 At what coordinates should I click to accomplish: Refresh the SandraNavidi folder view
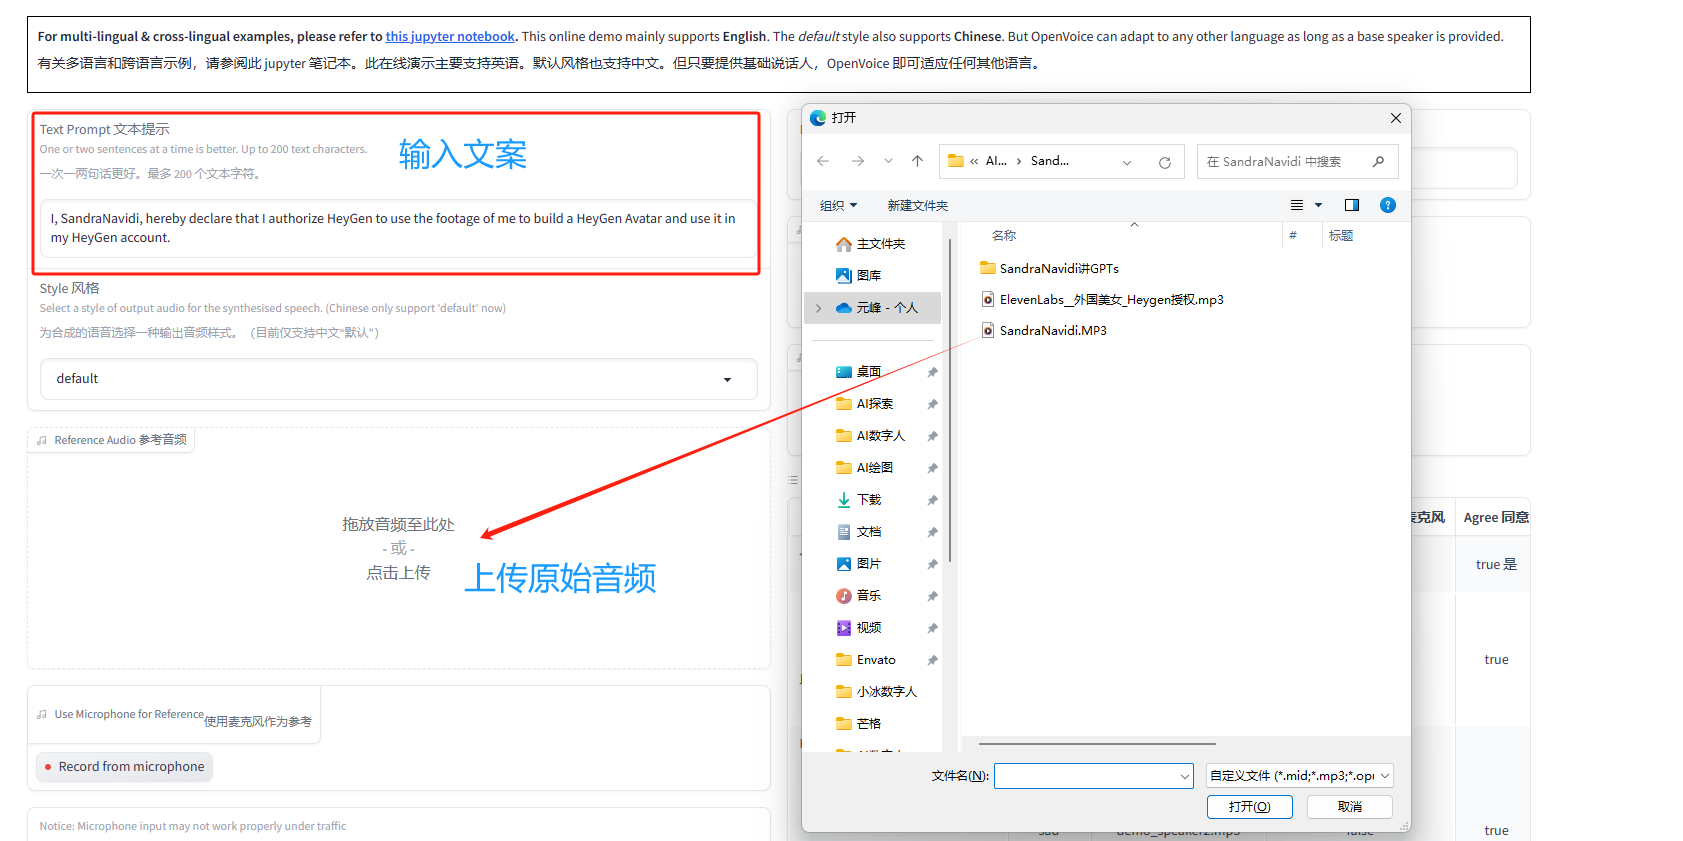click(x=1165, y=162)
